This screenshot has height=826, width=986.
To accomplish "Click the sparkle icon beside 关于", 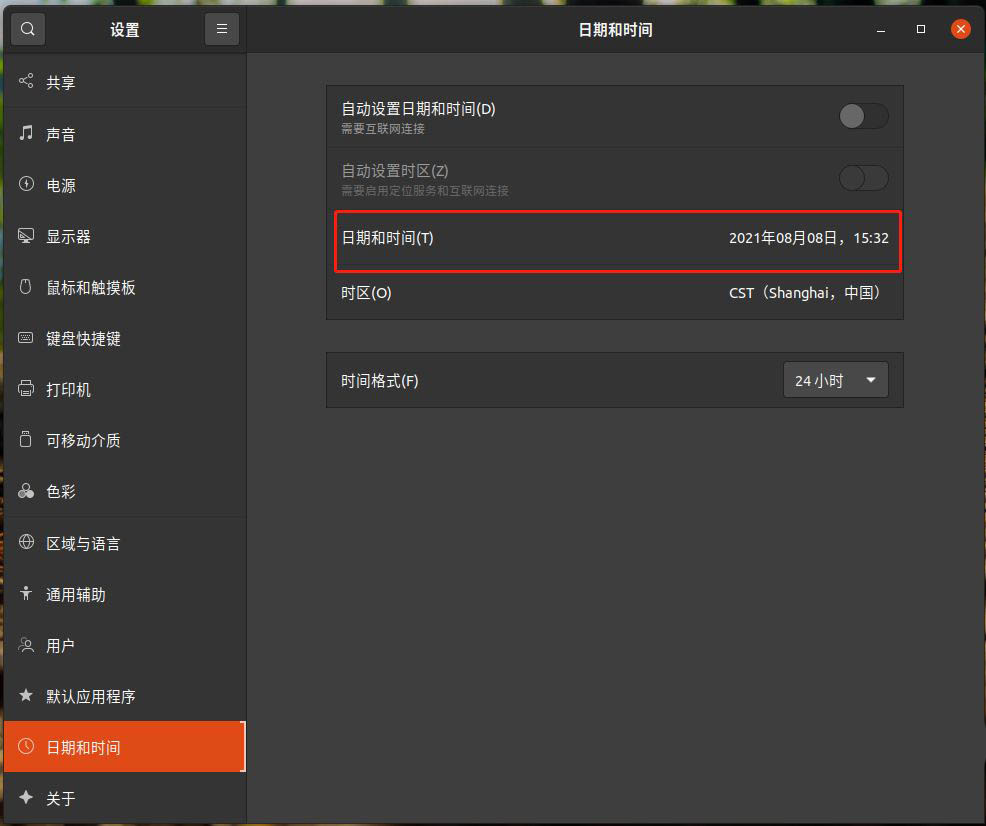I will 26,798.
